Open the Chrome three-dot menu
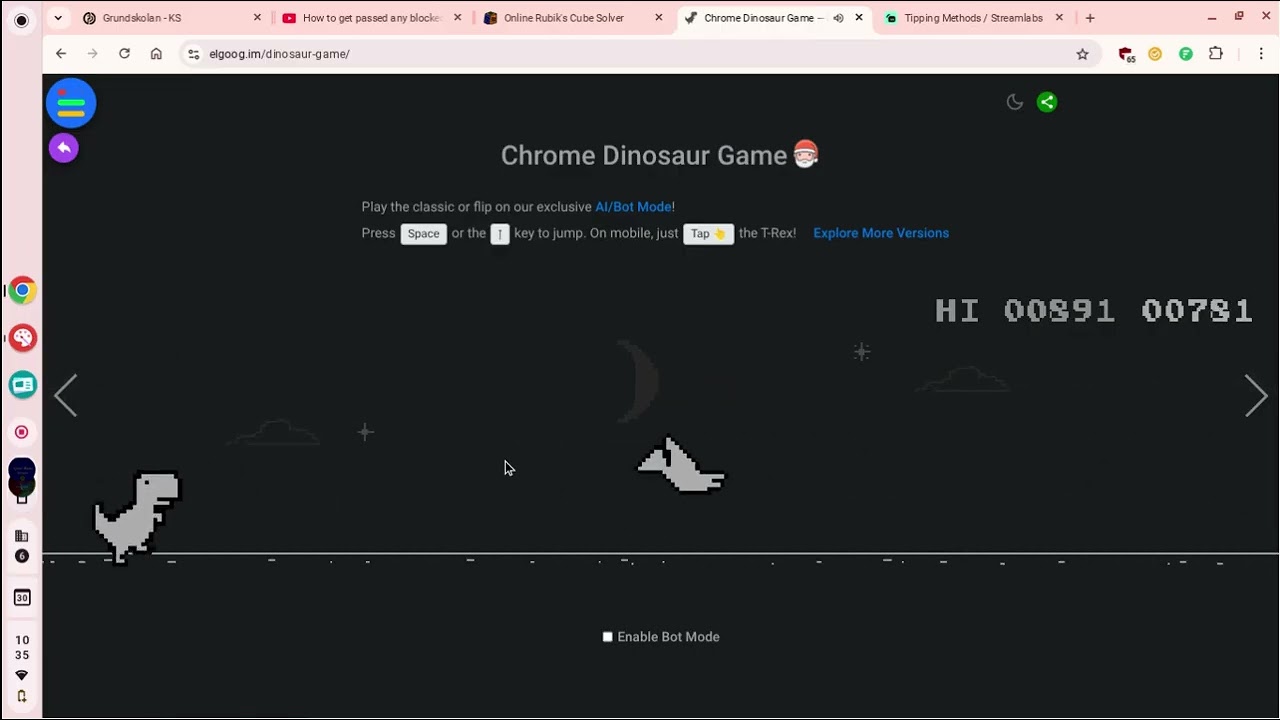 pyautogui.click(x=1261, y=54)
